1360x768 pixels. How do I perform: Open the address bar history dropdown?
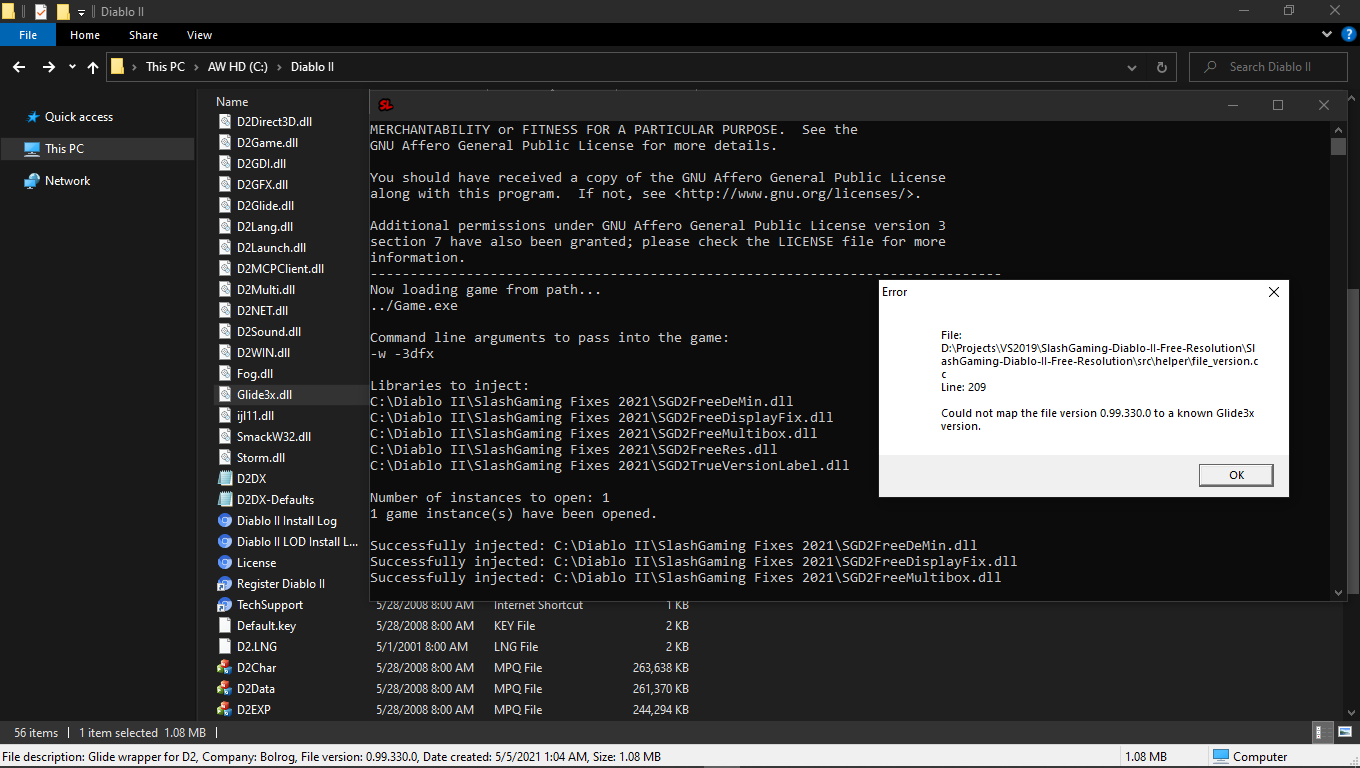(x=1131, y=66)
